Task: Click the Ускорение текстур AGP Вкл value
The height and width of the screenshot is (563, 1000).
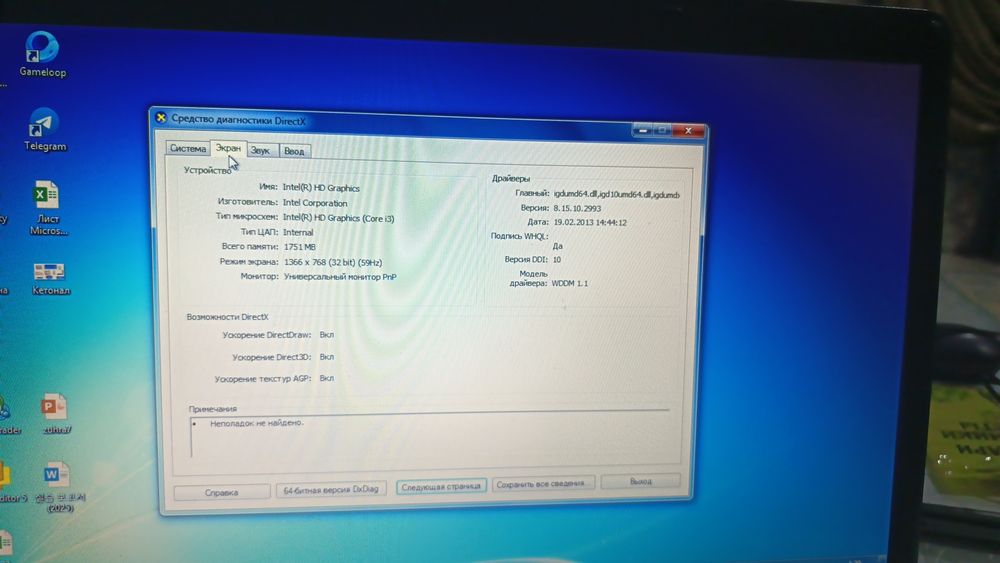Action: tap(327, 378)
